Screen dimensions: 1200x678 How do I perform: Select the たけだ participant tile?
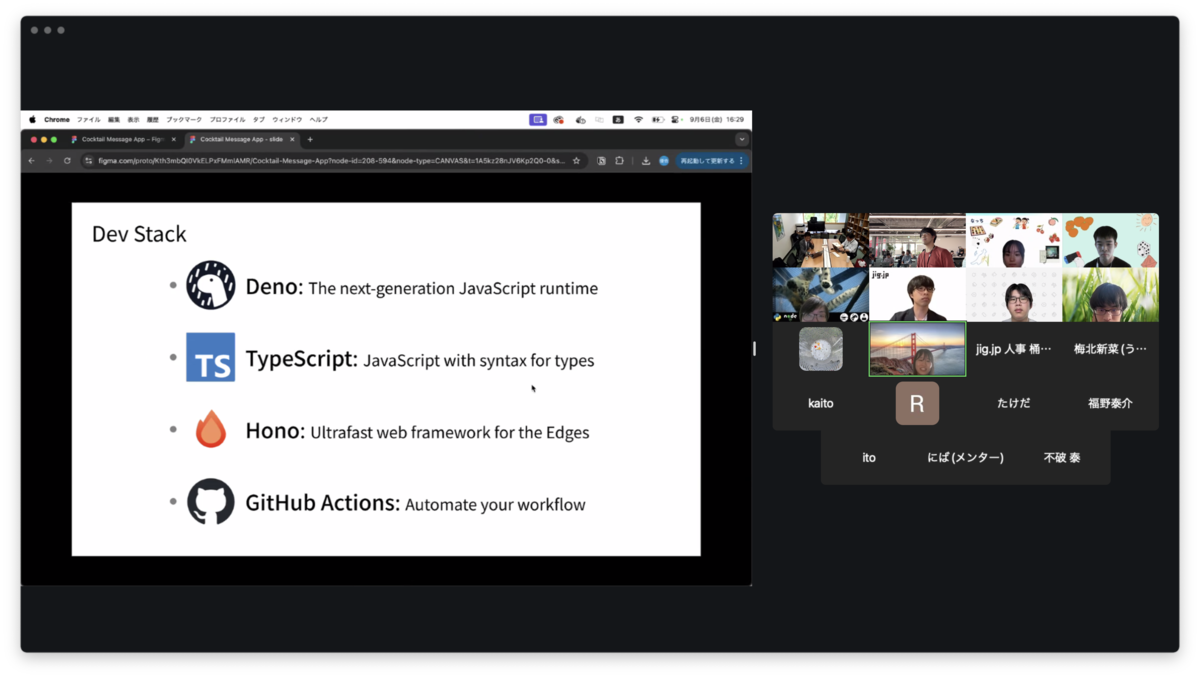[1013, 403]
